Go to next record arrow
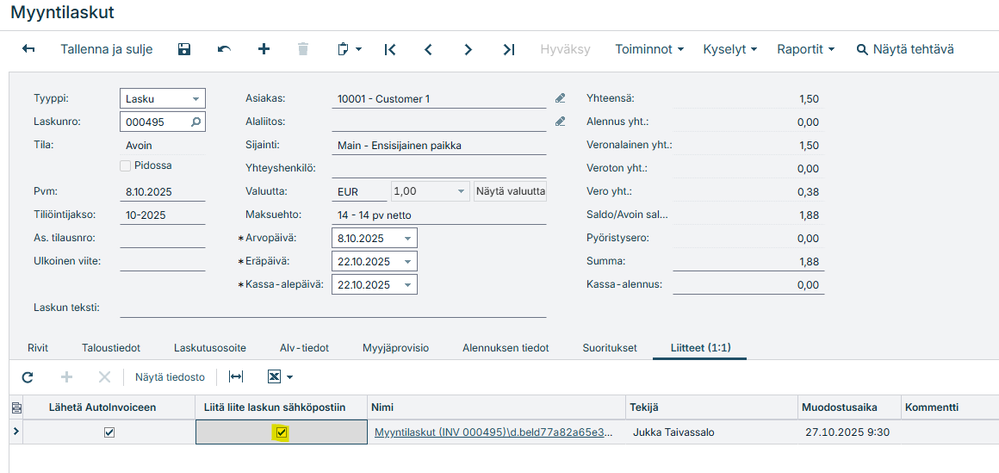 [x=468, y=49]
